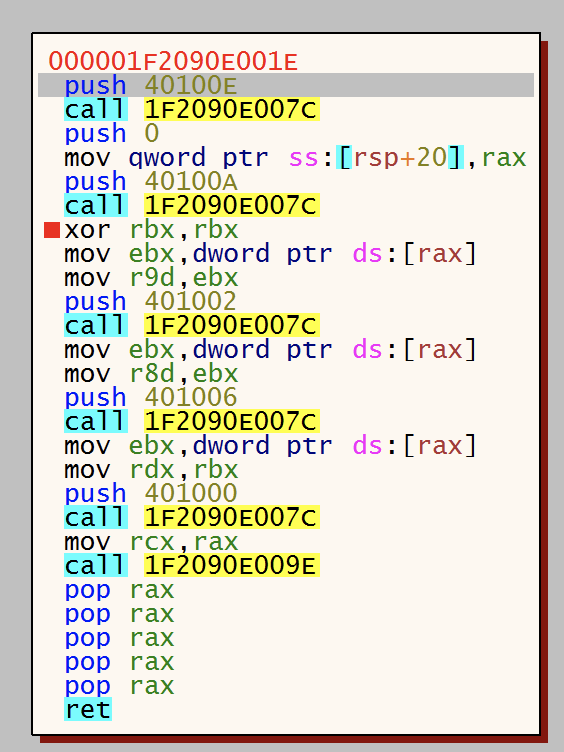The height and width of the screenshot is (752, 564).
Task: Select the xor rbx,rbx instruction
Action: (x=151, y=229)
